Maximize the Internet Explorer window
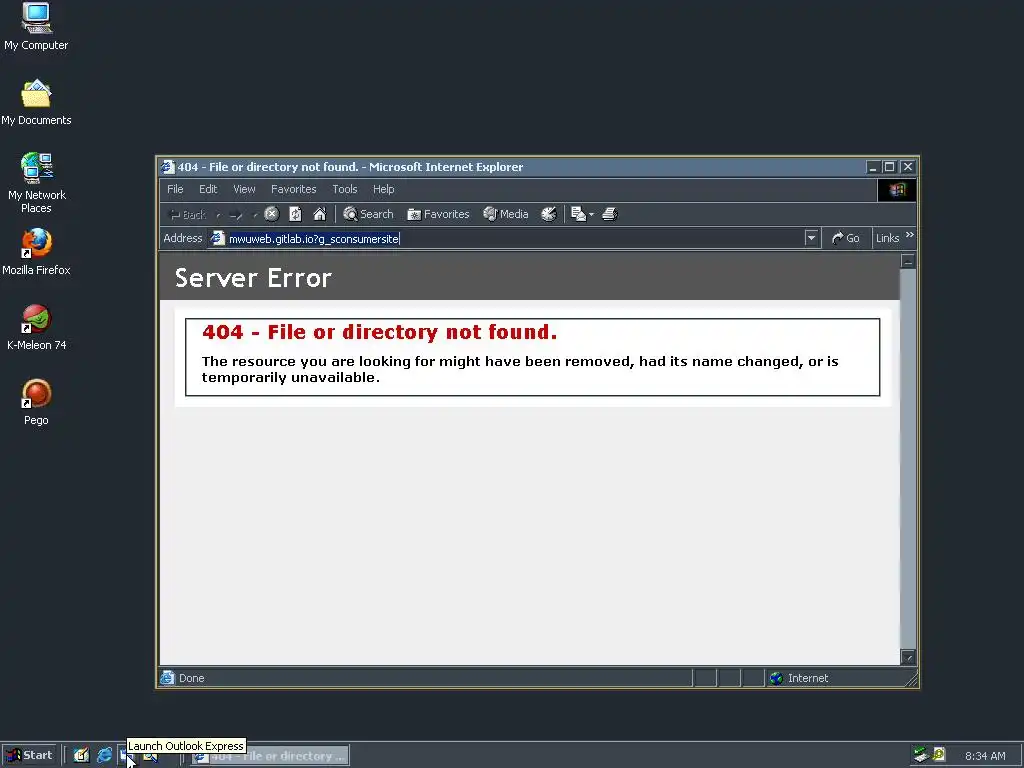This screenshot has height=768, width=1024. [889, 167]
